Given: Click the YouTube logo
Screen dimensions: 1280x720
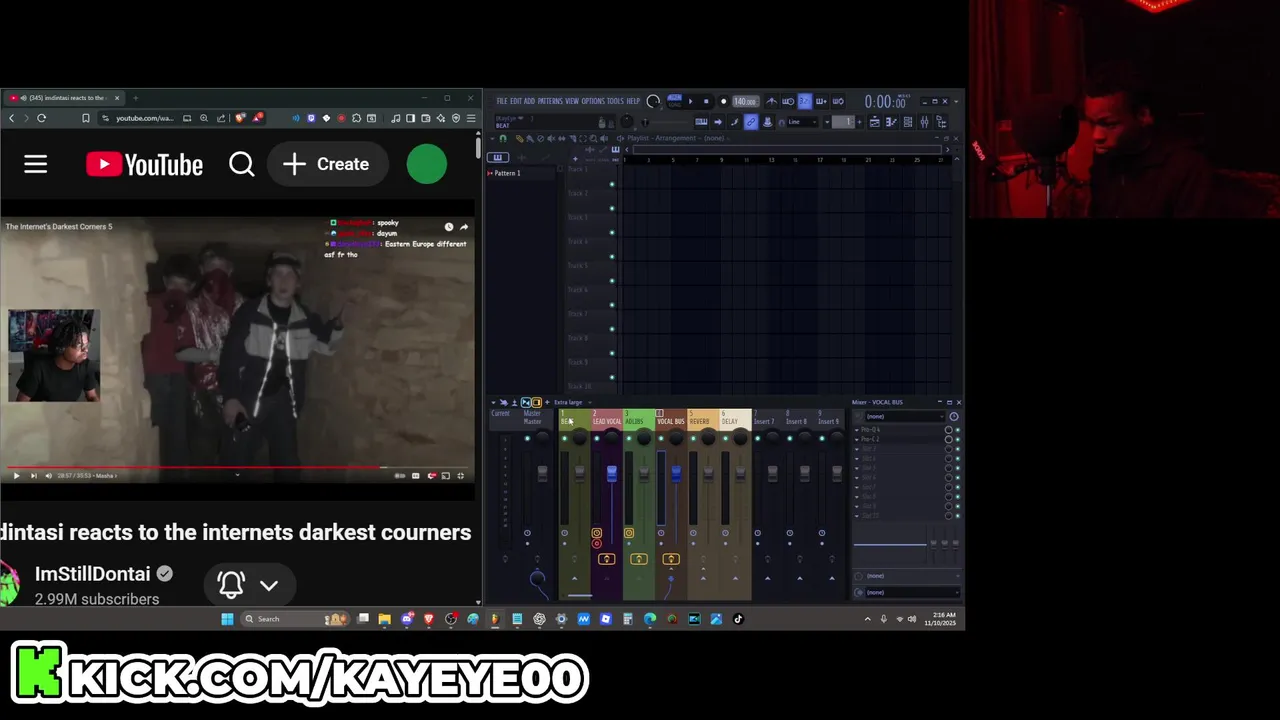Looking at the screenshot, I should coord(144,164).
